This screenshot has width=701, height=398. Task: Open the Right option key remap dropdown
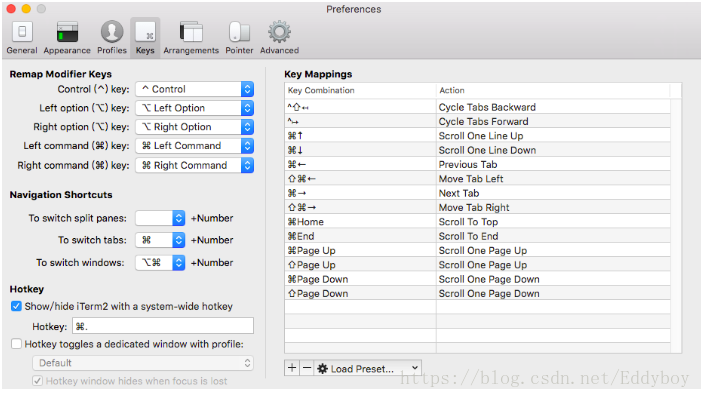click(195, 127)
